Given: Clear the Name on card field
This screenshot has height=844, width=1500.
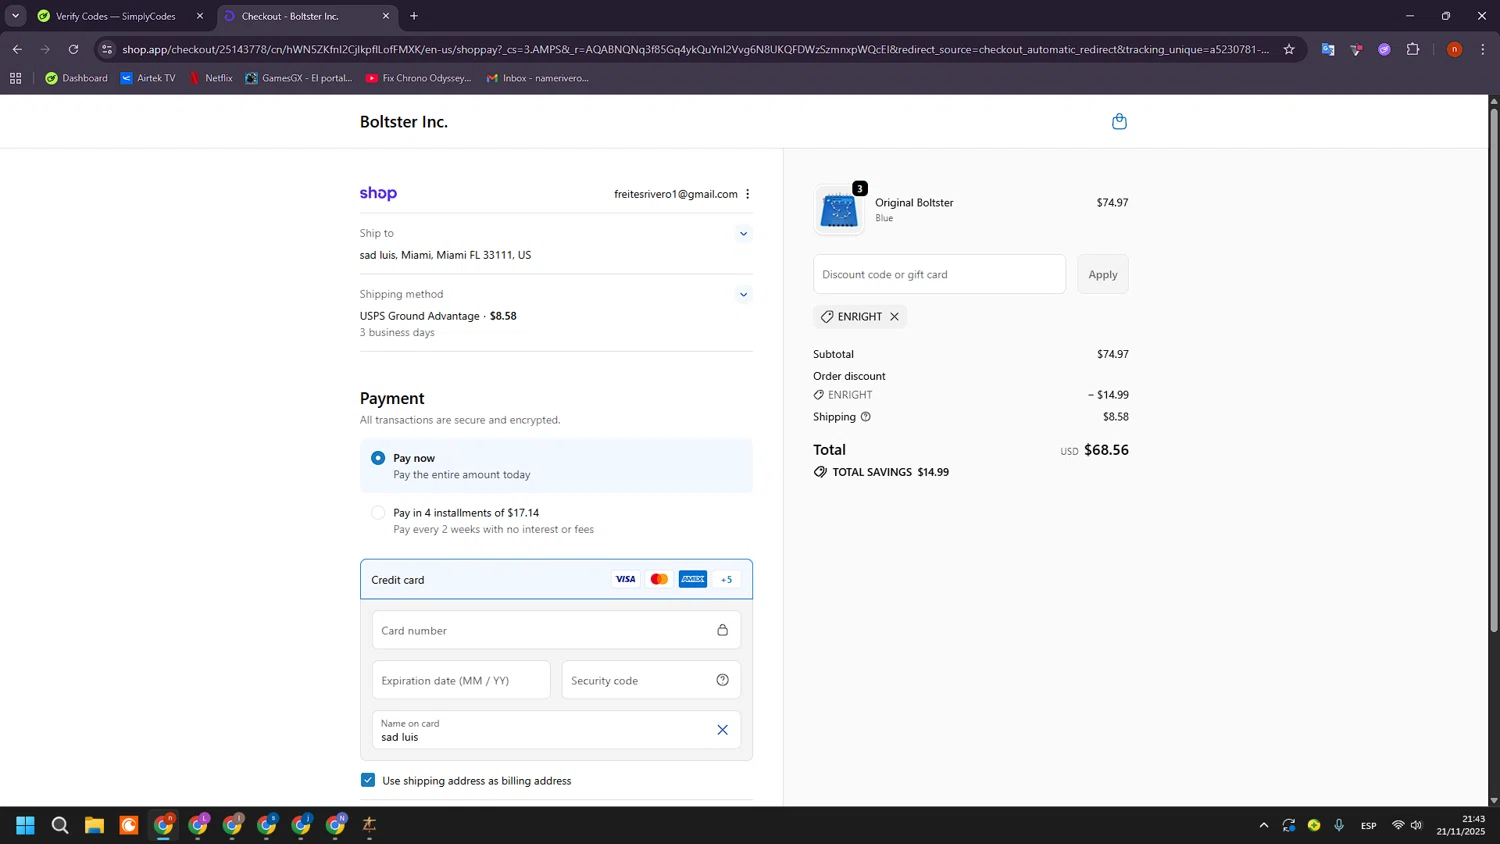Looking at the screenshot, I should (x=722, y=730).
